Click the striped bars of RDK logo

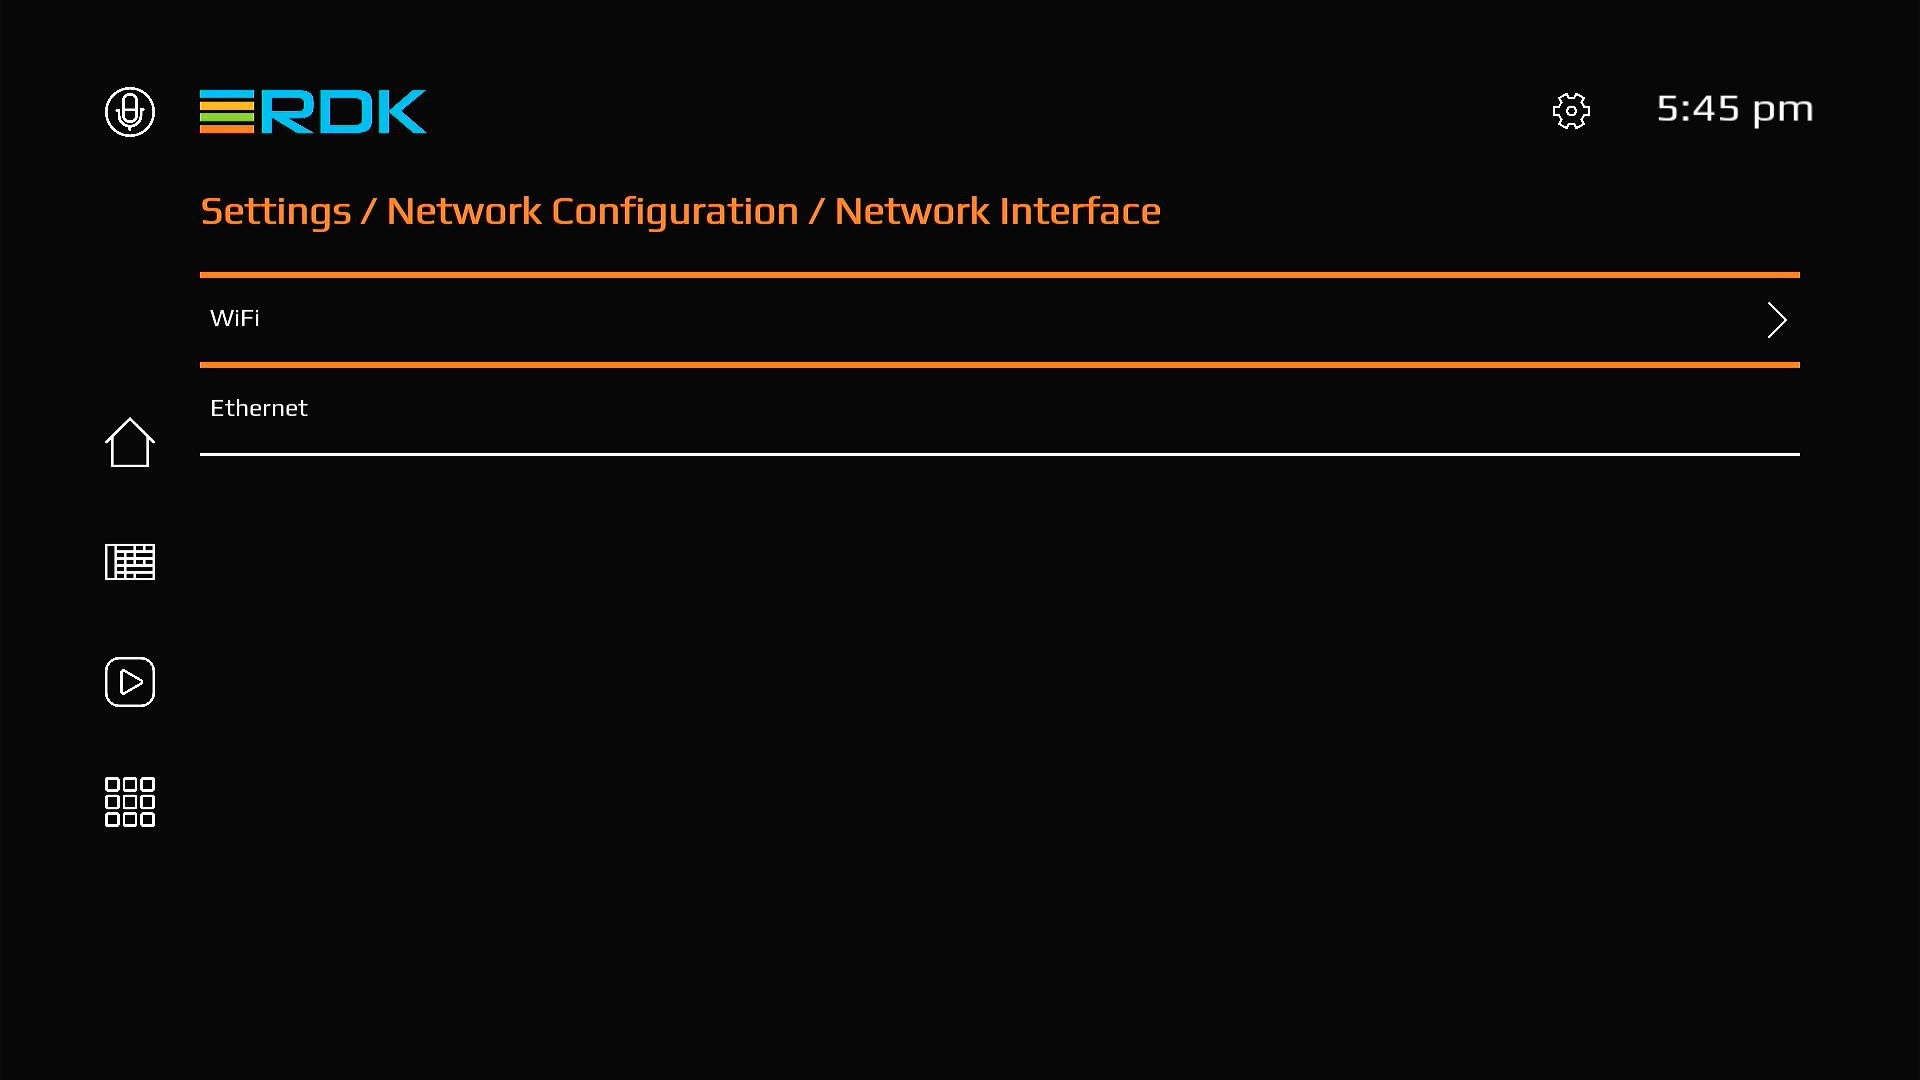click(227, 111)
